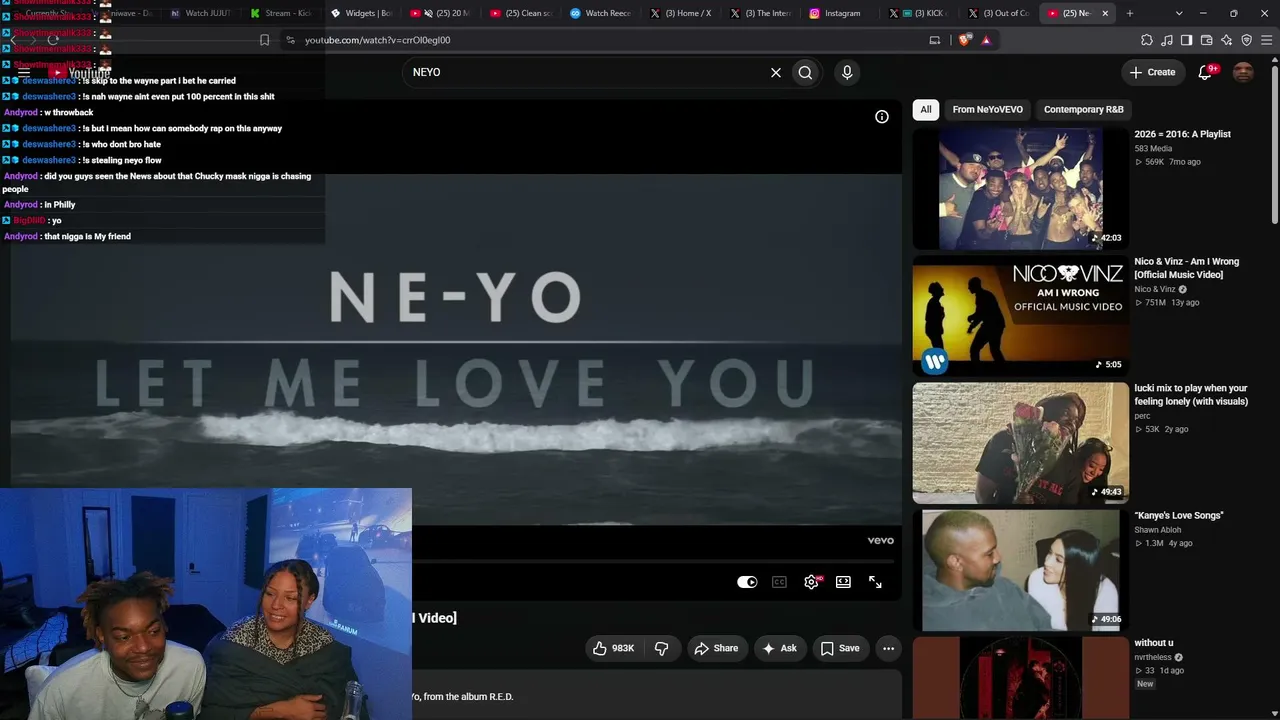The height and width of the screenshot is (720, 1280).
Task: Open the VPN shield toolbar icon
Action: click(1246, 40)
